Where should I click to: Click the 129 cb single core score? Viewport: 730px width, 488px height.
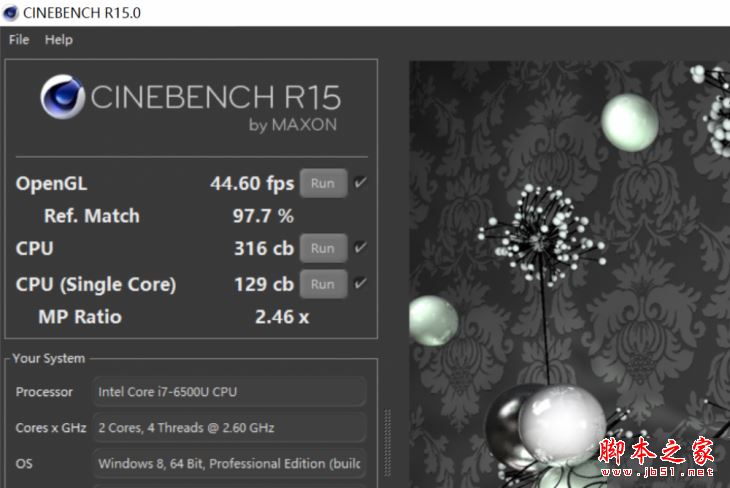[x=264, y=284]
